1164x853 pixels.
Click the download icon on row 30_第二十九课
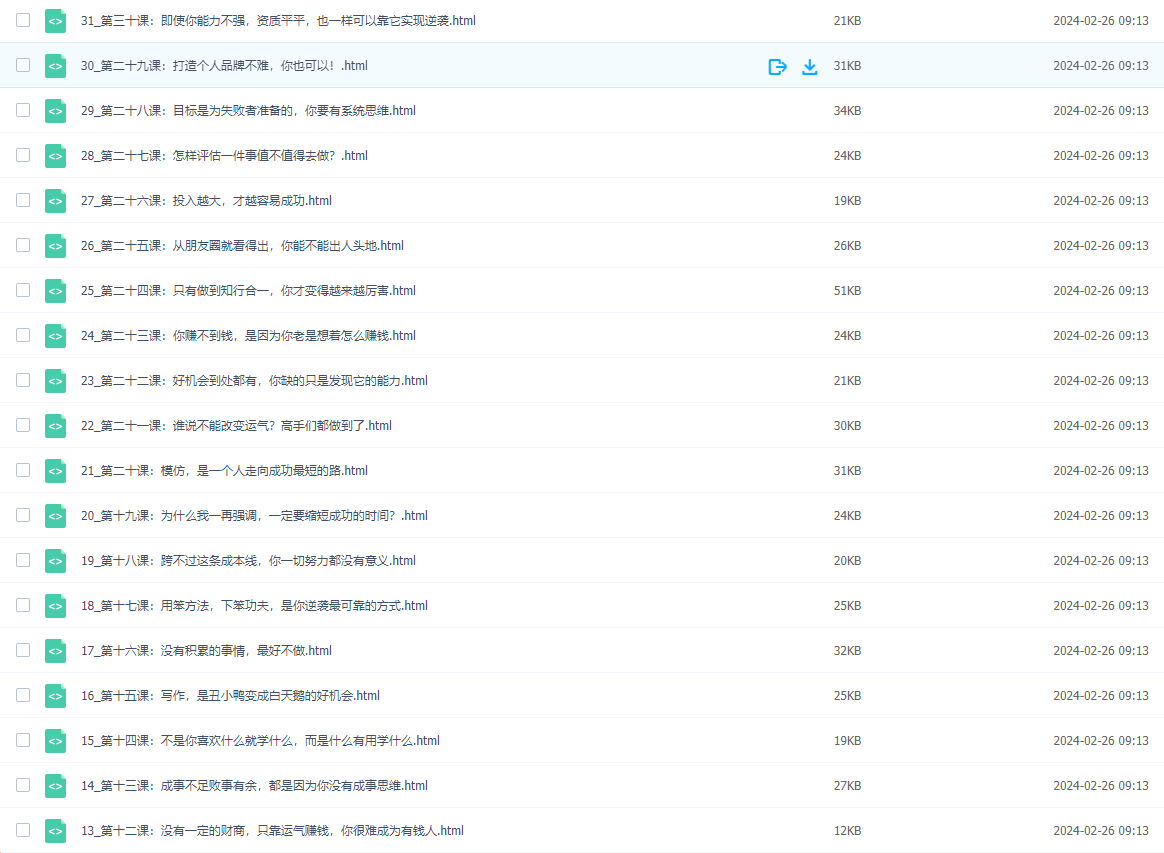810,66
